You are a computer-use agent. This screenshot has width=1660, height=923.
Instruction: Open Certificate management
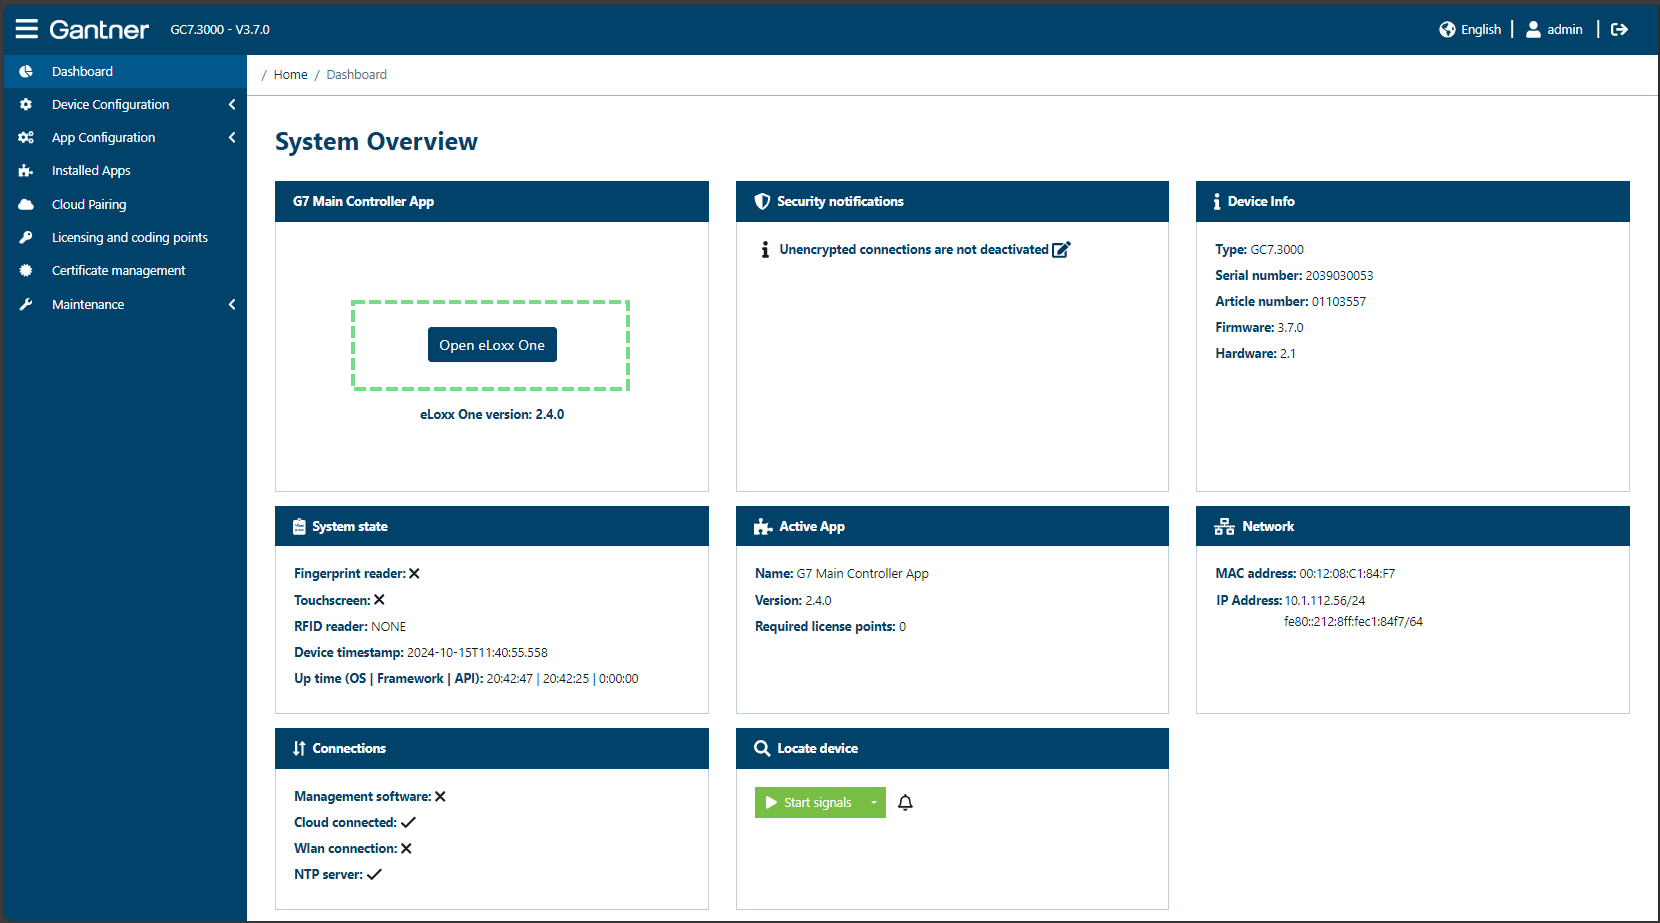(x=124, y=270)
